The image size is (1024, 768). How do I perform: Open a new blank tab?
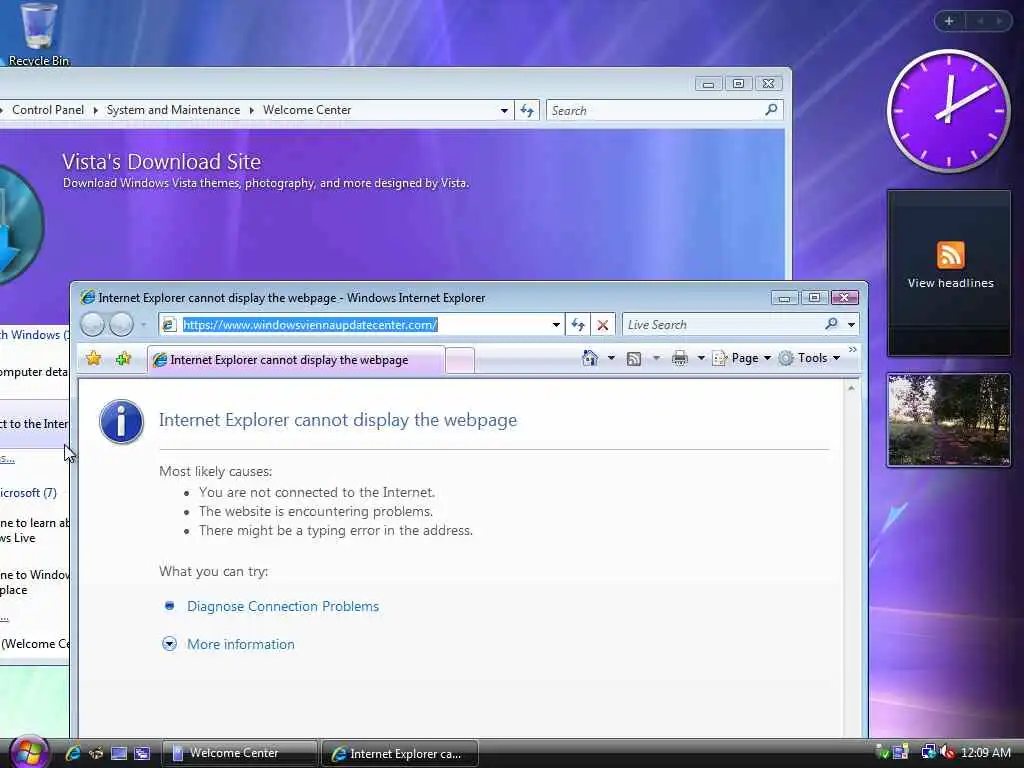pyautogui.click(x=460, y=360)
